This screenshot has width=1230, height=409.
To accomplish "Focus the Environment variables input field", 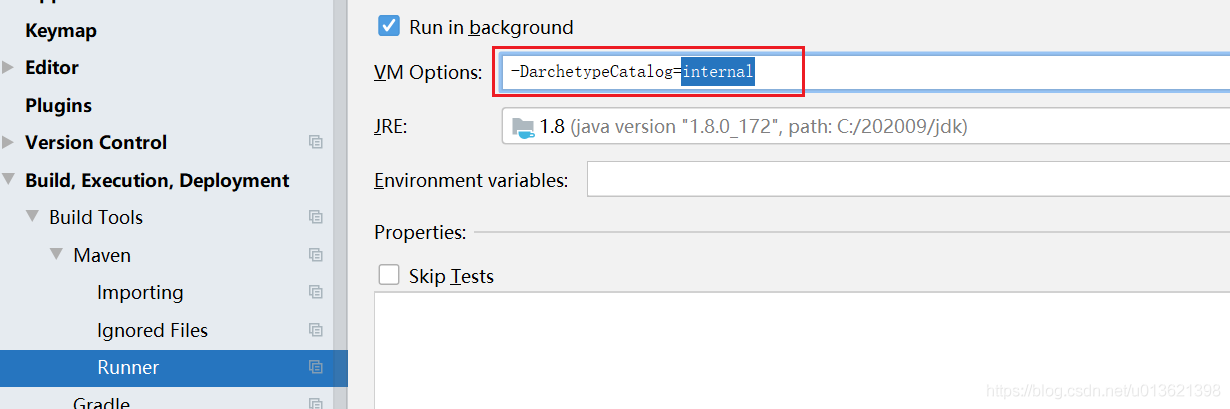I will pyautogui.click(x=908, y=181).
